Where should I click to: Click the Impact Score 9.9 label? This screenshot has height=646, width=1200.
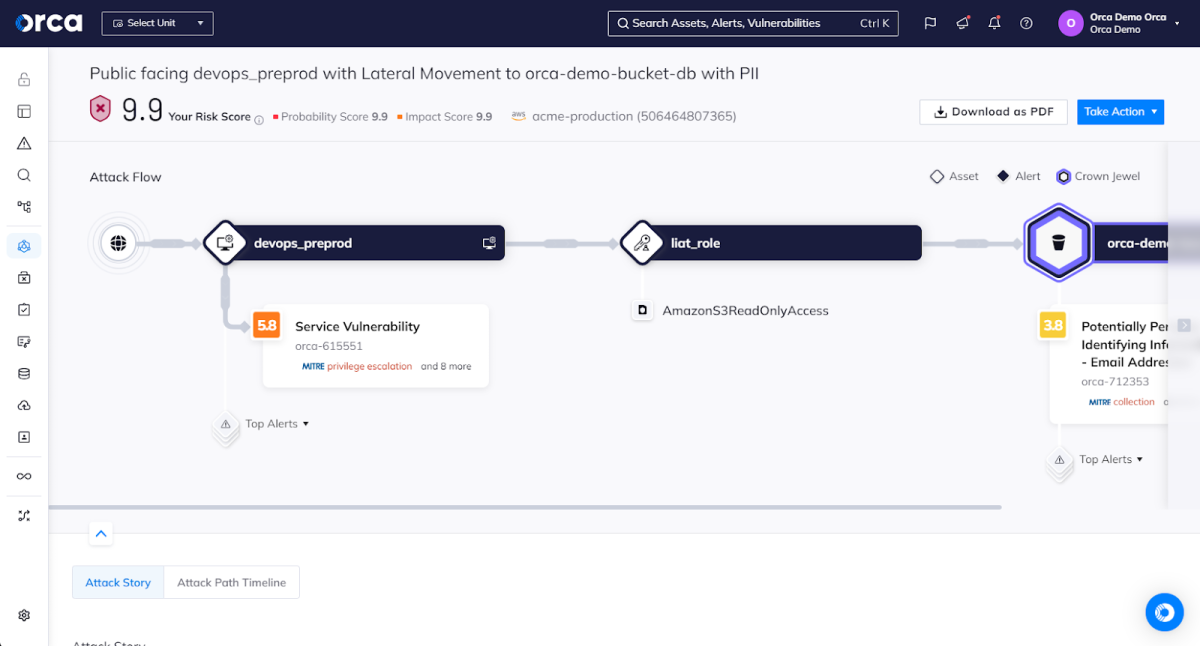[444, 117]
